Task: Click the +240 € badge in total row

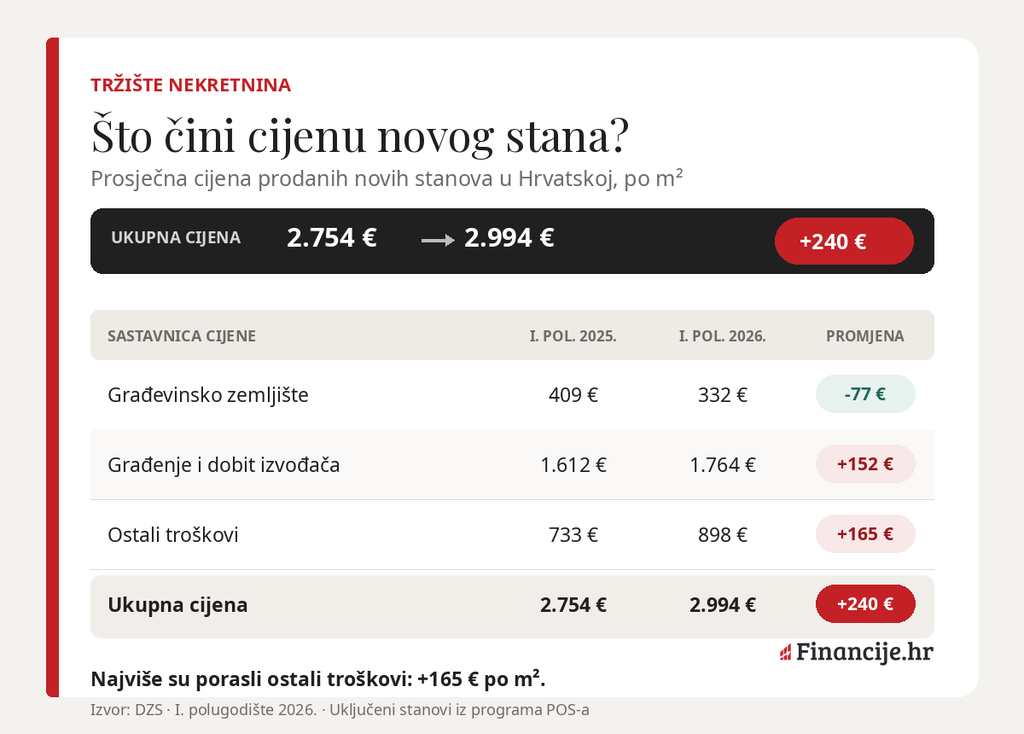Action: (x=865, y=603)
